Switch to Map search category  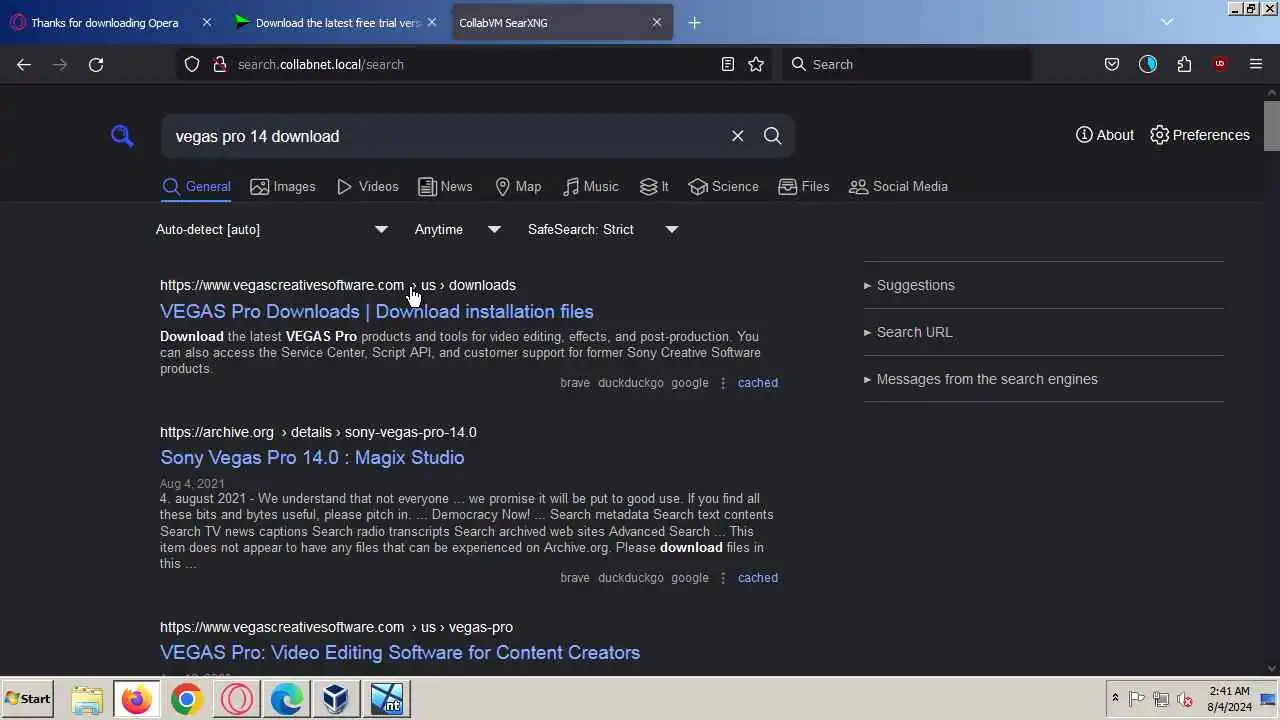coord(518,187)
